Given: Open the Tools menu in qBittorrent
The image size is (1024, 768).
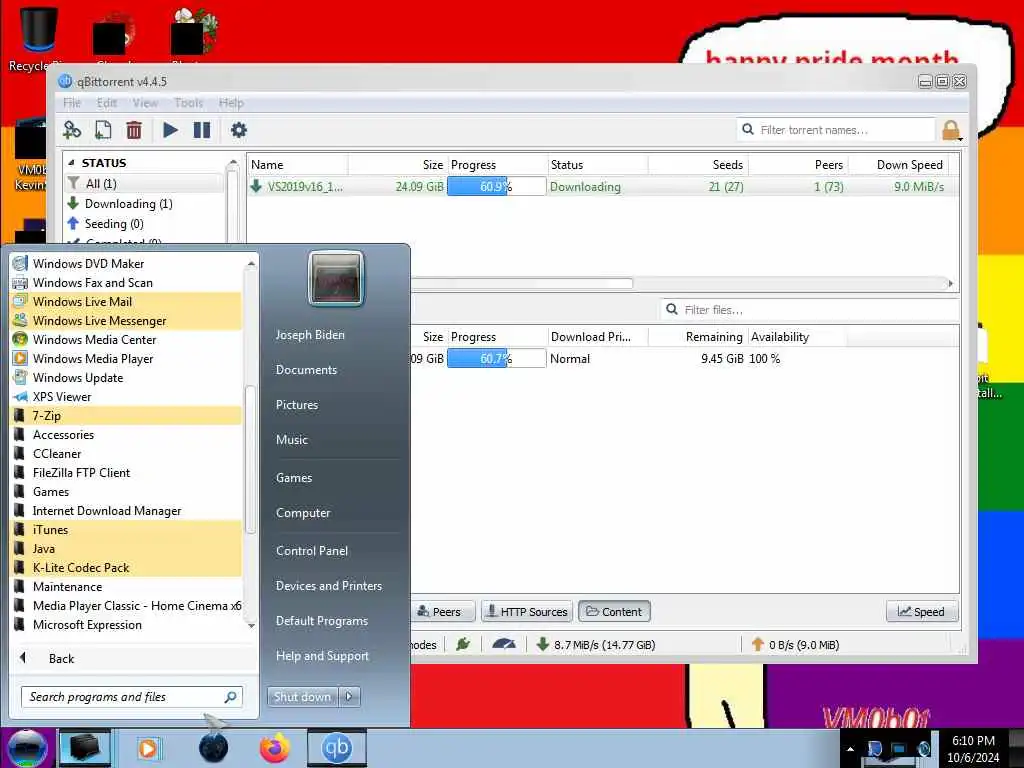Looking at the screenshot, I should click(x=188, y=103).
